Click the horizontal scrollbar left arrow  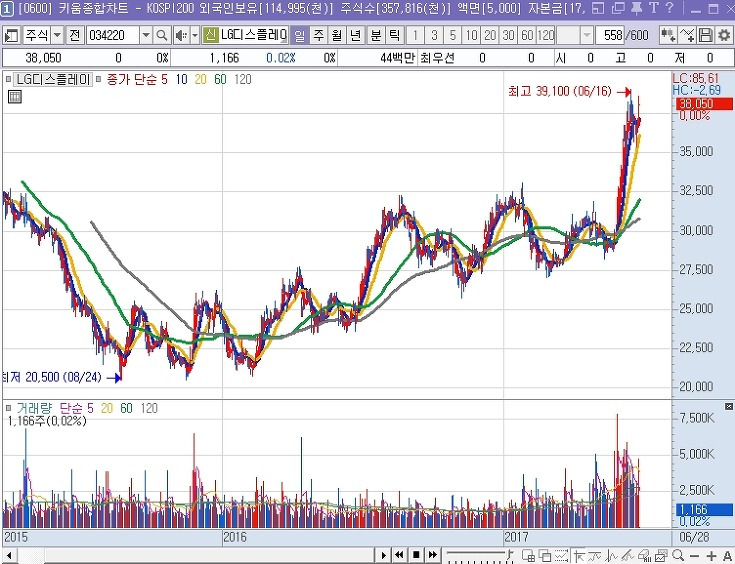tap(9, 556)
